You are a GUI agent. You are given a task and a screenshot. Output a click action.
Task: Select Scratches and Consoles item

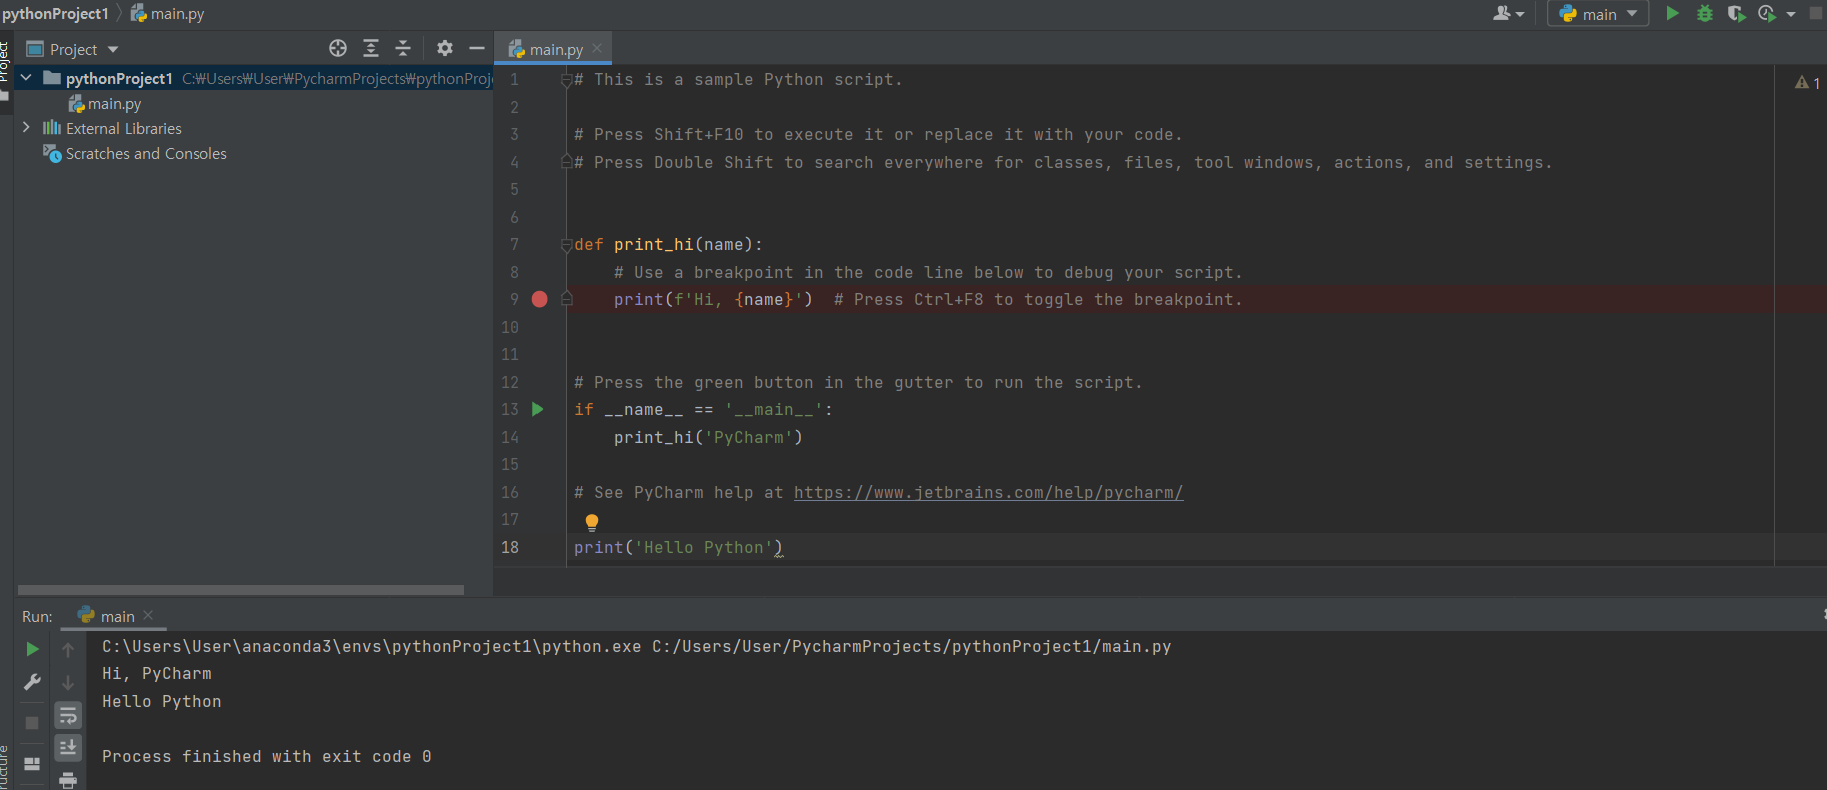tap(135, 153)
